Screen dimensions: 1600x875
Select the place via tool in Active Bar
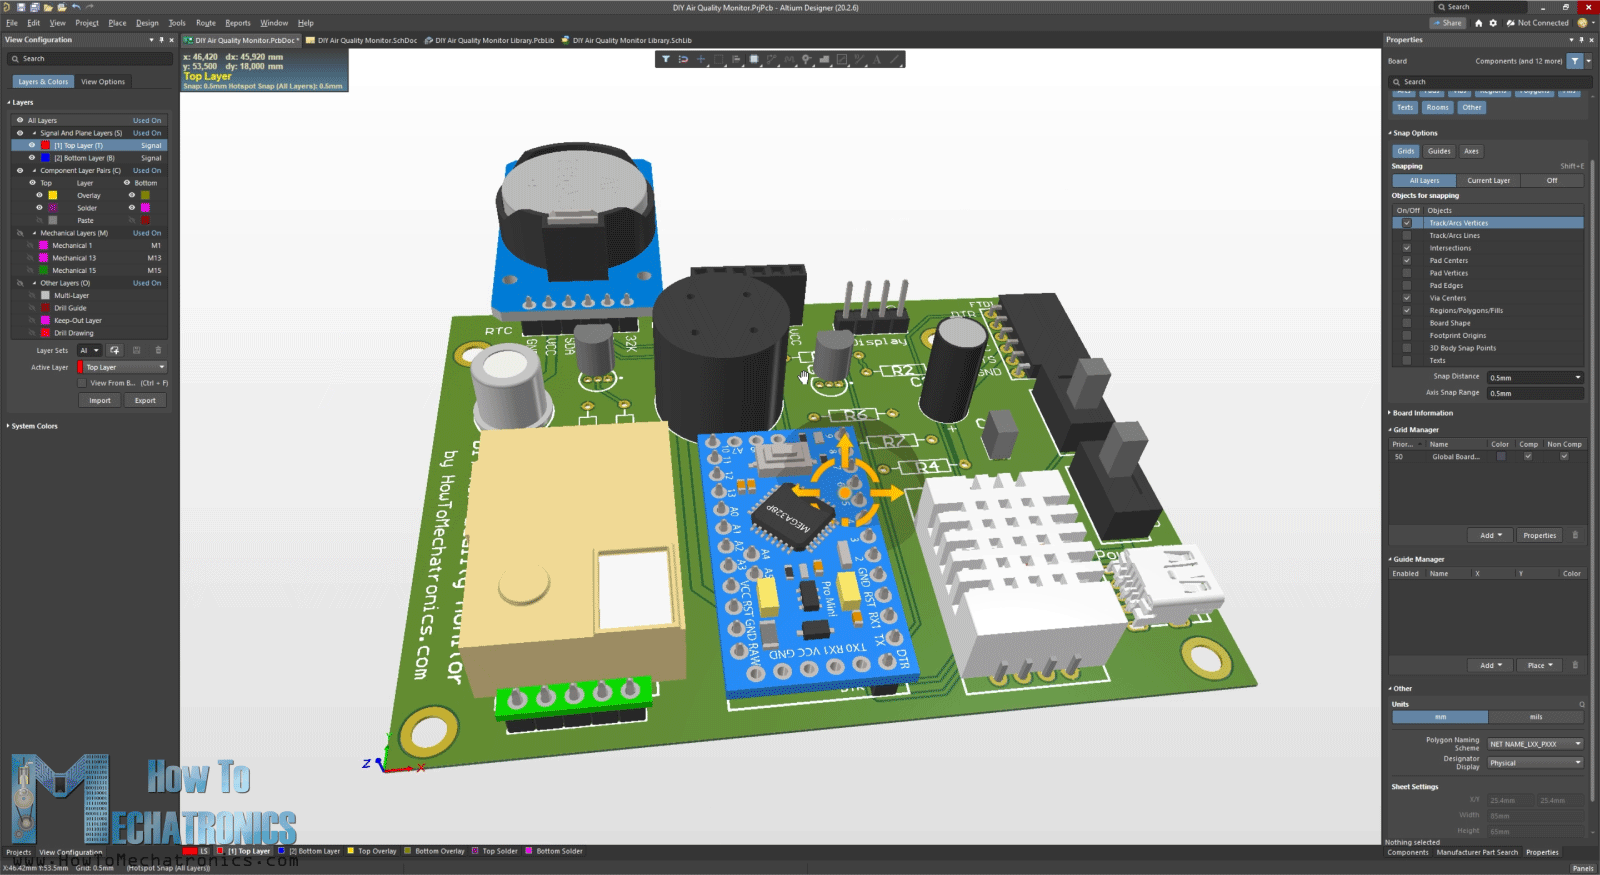tap(806, 59)
